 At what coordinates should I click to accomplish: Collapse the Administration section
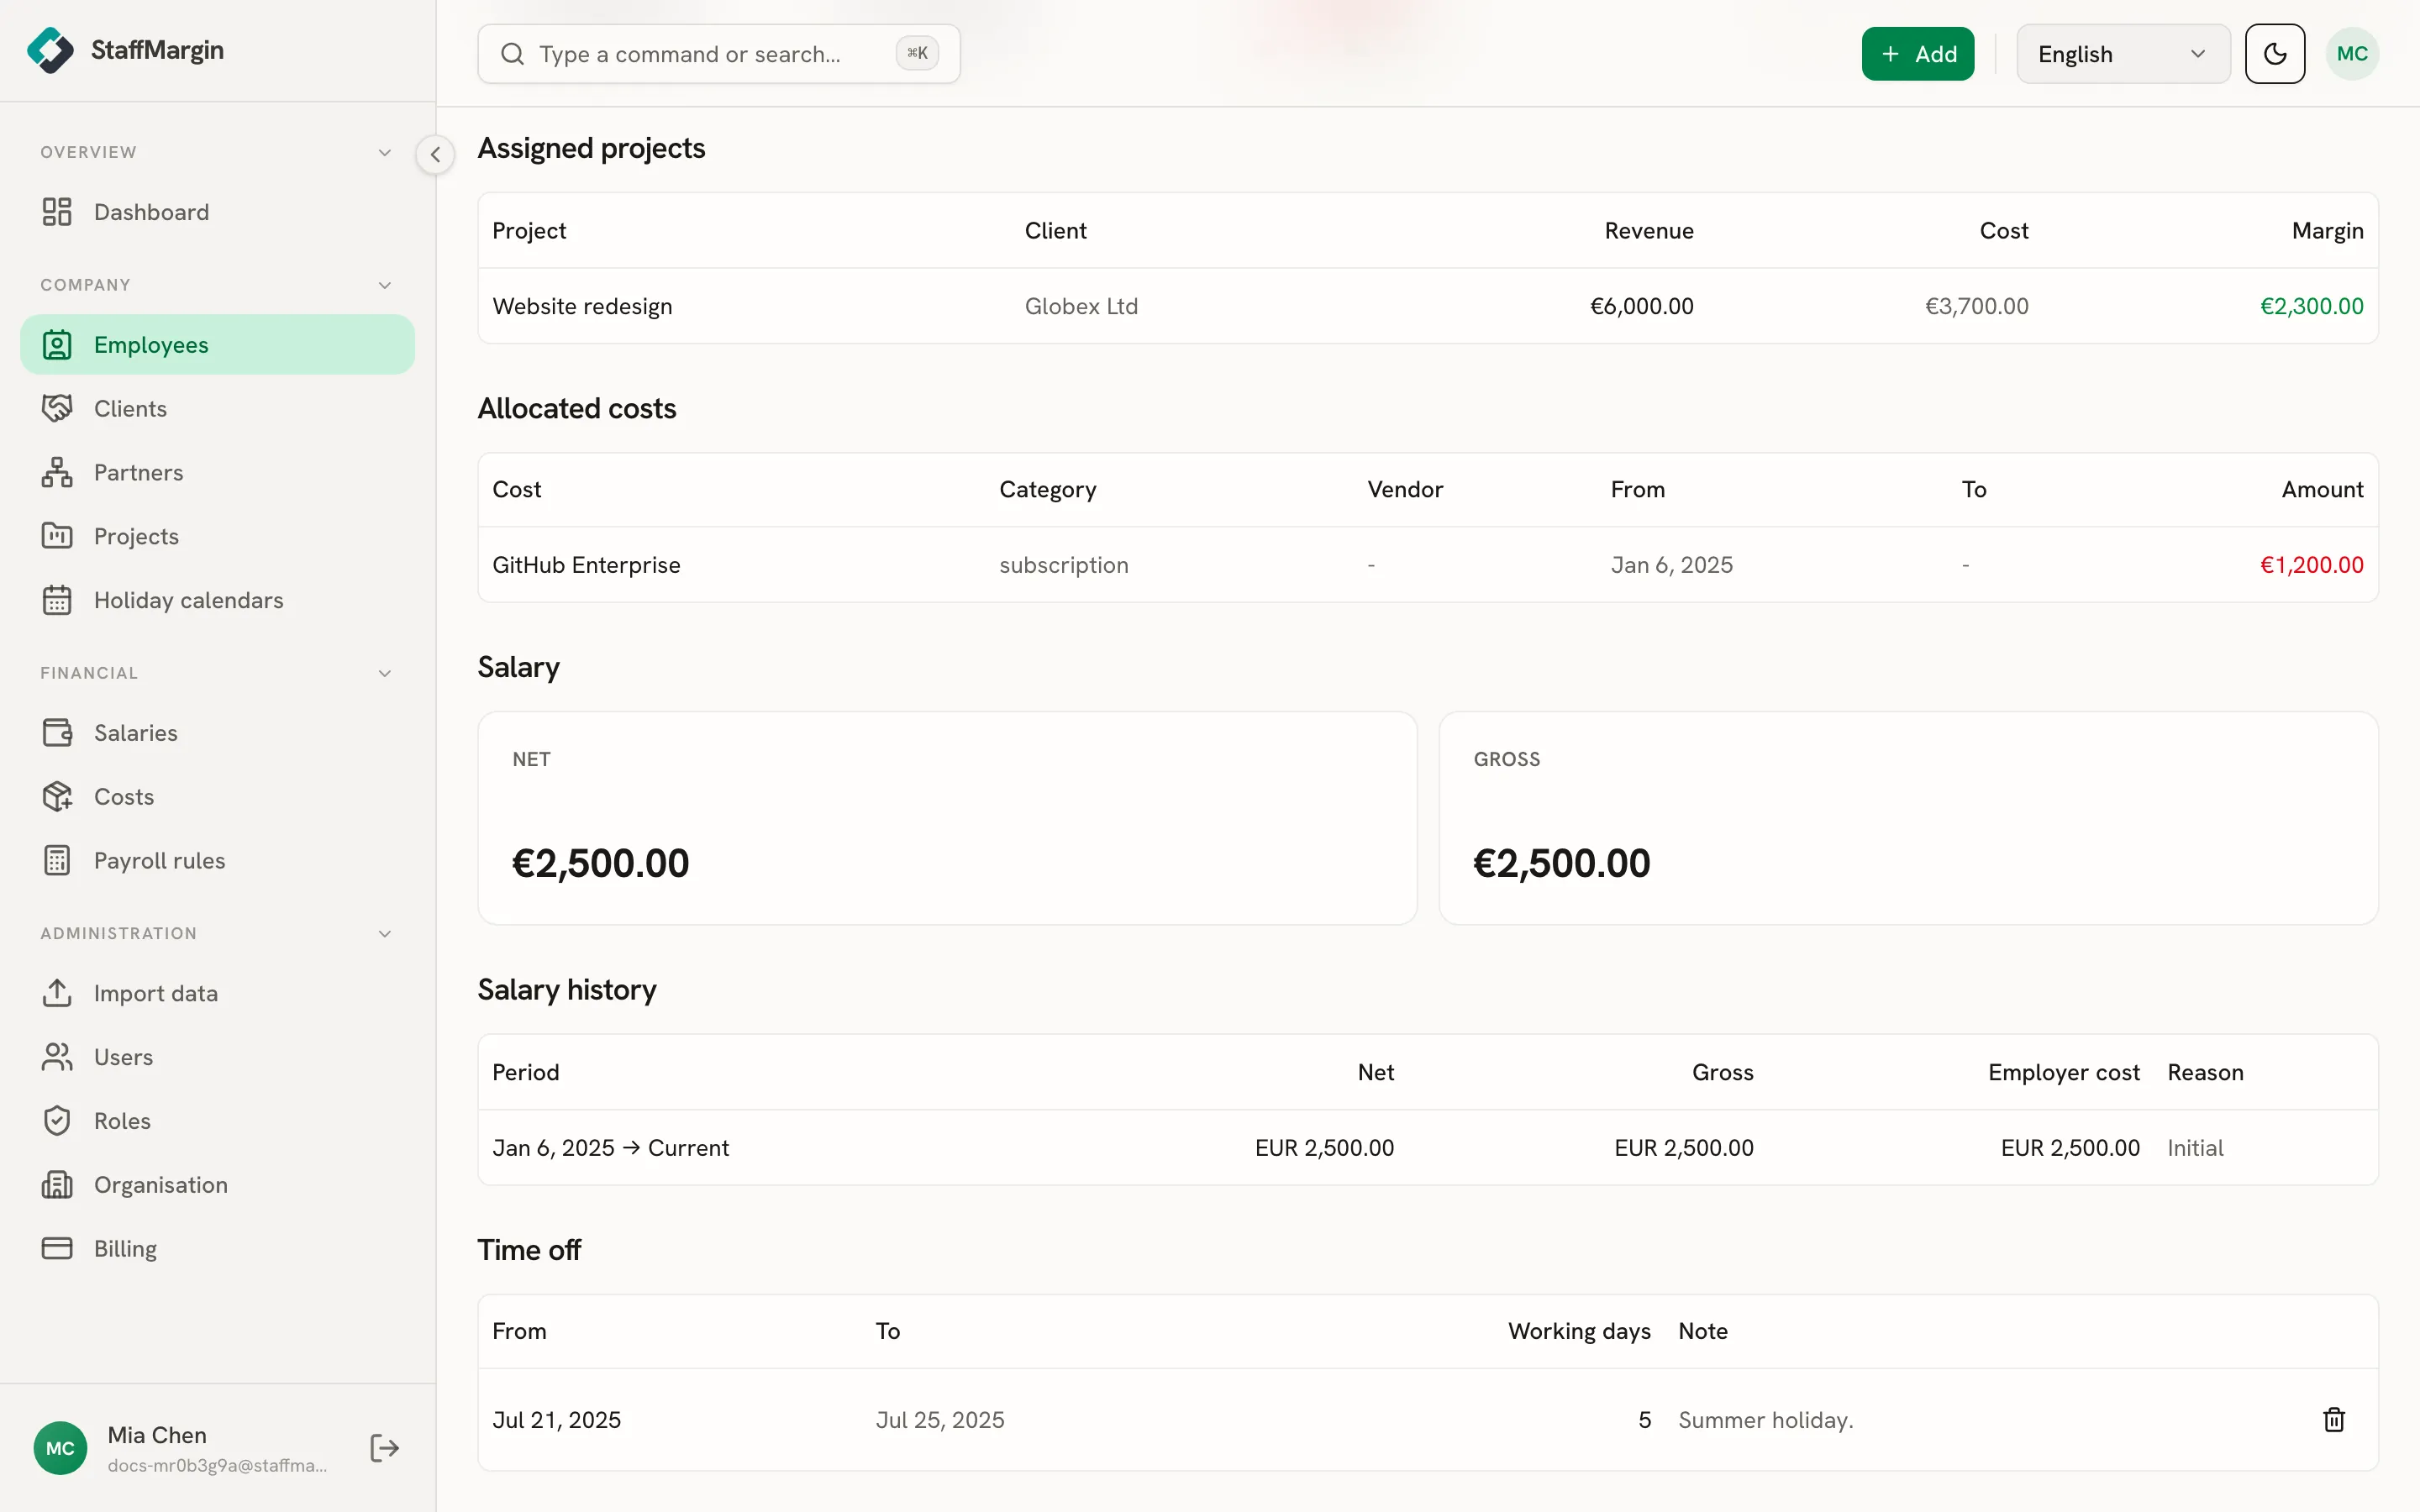(384, 934)
